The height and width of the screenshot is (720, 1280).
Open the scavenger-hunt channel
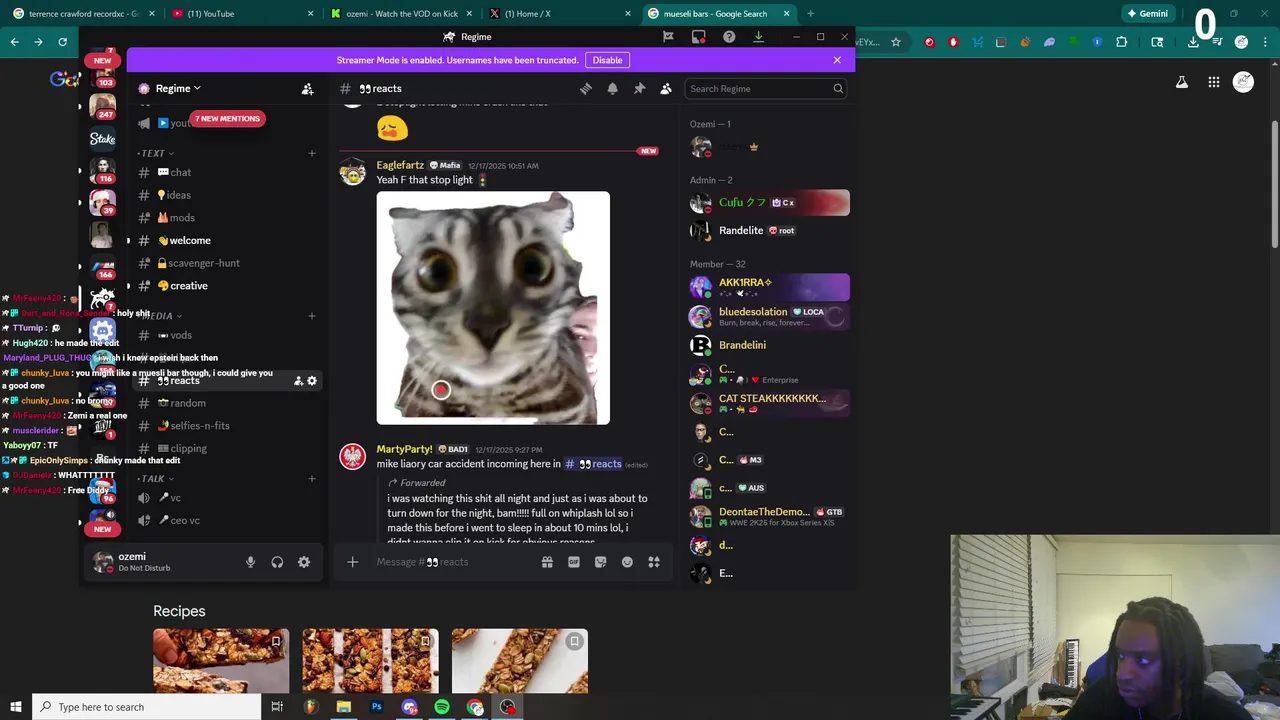tap(228, 263)
